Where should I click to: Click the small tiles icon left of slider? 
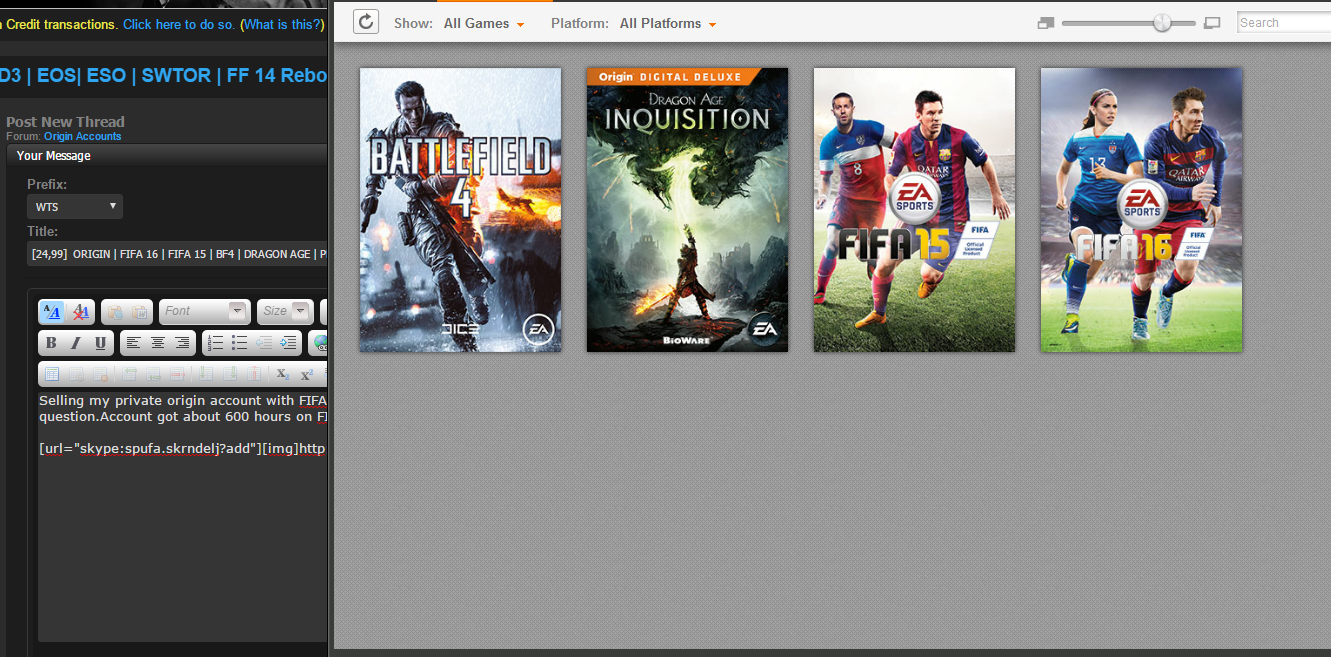[x=1046, y=23]
